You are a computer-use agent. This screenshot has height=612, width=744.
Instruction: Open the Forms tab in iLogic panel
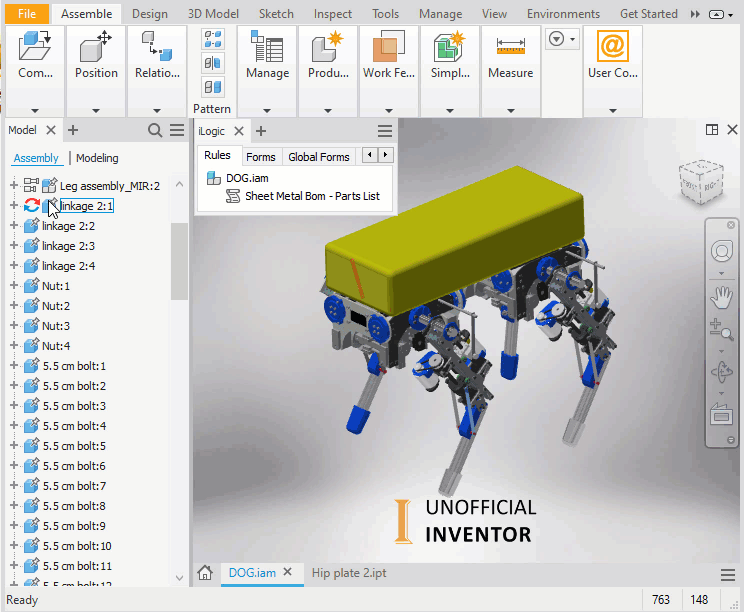[x=260, y=156]
